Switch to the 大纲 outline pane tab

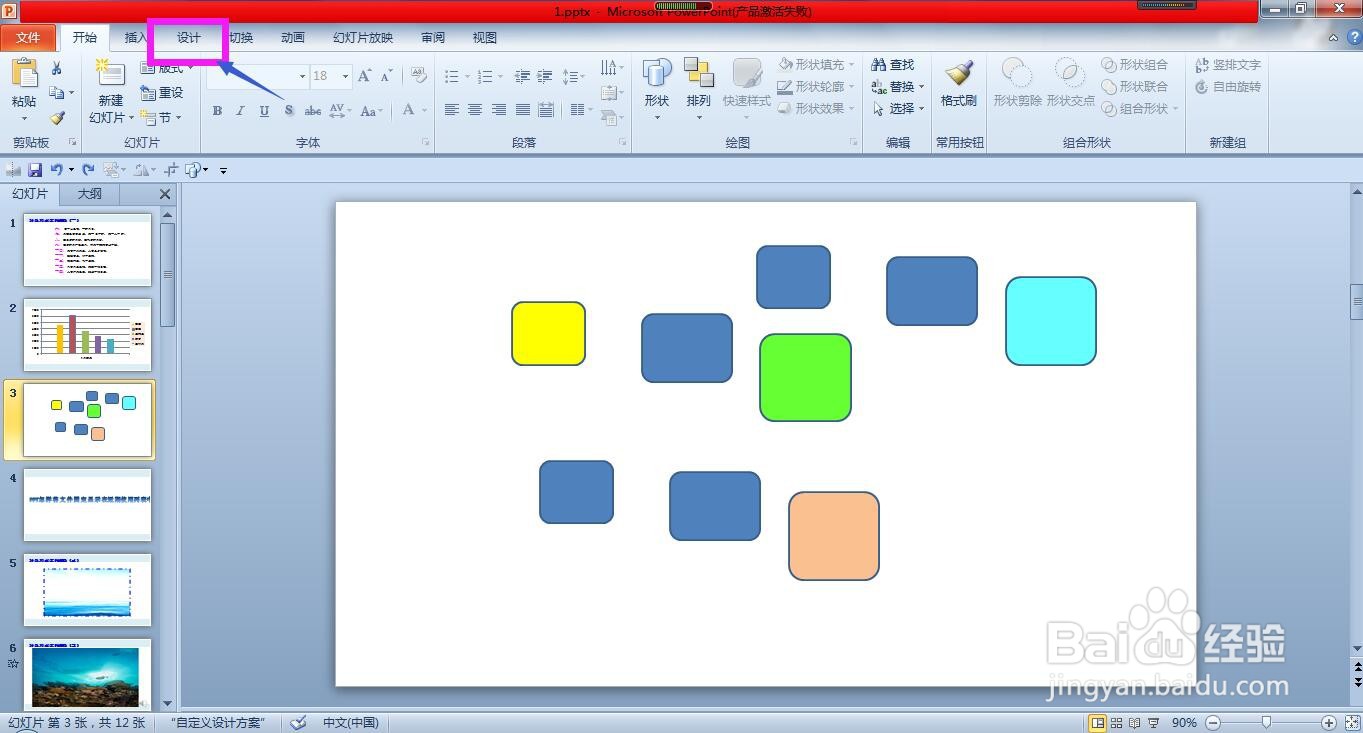(90, 194)
